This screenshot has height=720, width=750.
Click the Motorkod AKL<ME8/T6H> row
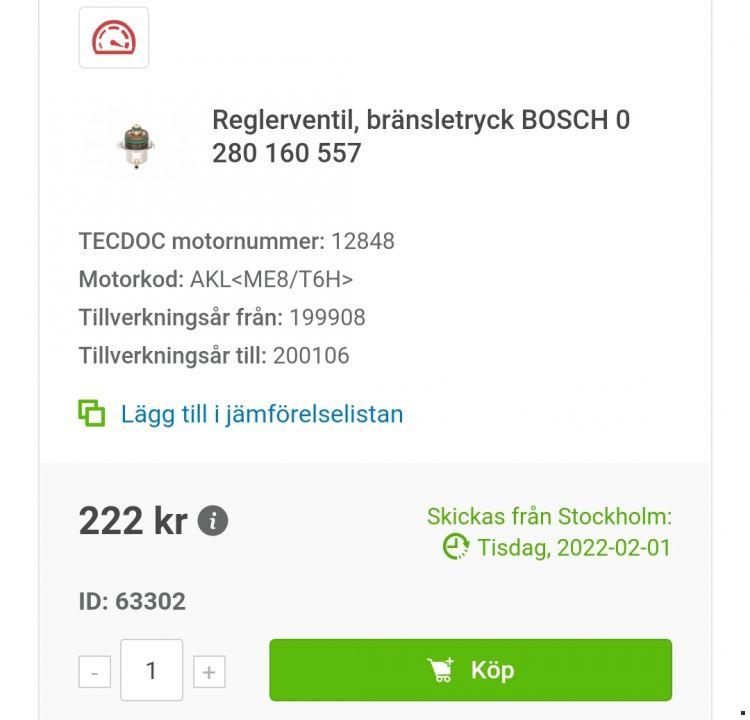216,279
